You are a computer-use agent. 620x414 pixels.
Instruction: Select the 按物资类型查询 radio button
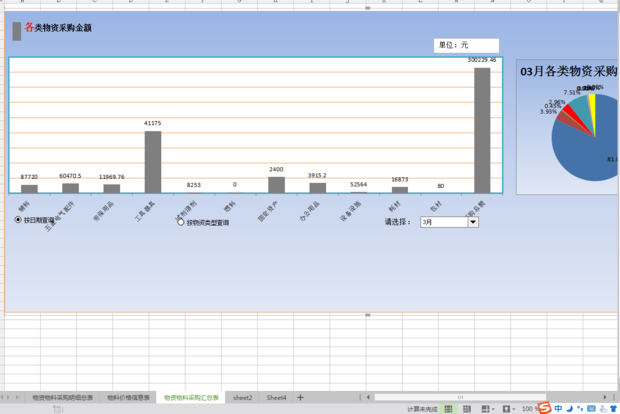181,222
